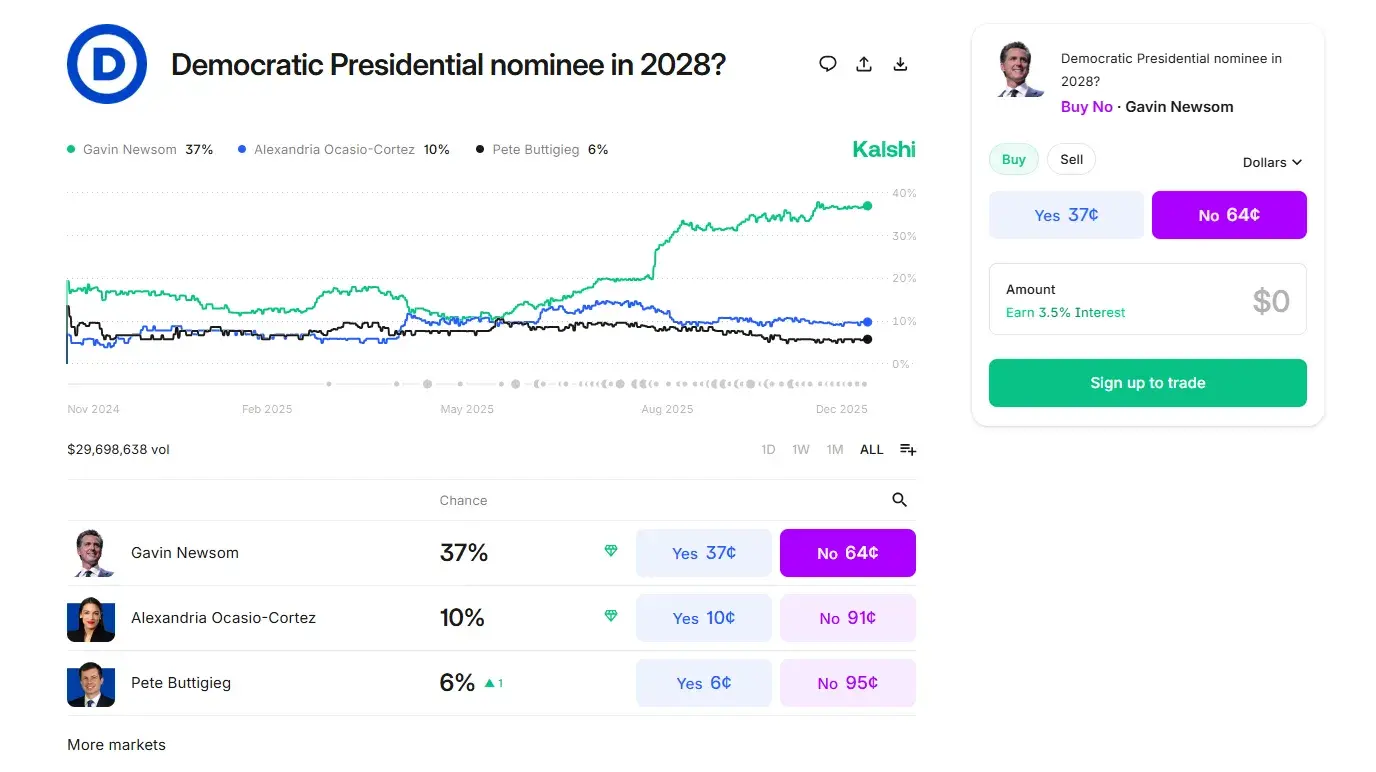Select Buy mode in the trade panel
Viewport: 1376px width, 772px height.
1013,158
